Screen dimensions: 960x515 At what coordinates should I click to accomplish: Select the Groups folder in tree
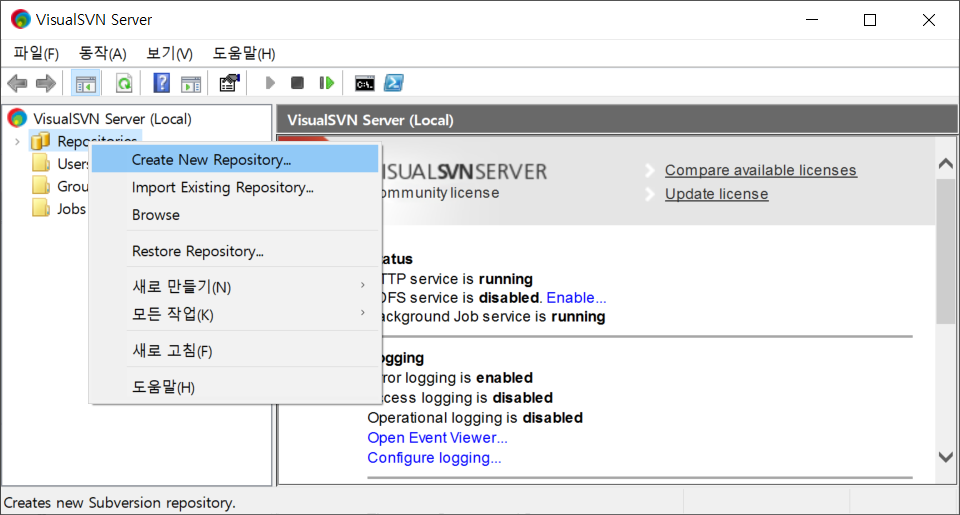tap(60, 186)
